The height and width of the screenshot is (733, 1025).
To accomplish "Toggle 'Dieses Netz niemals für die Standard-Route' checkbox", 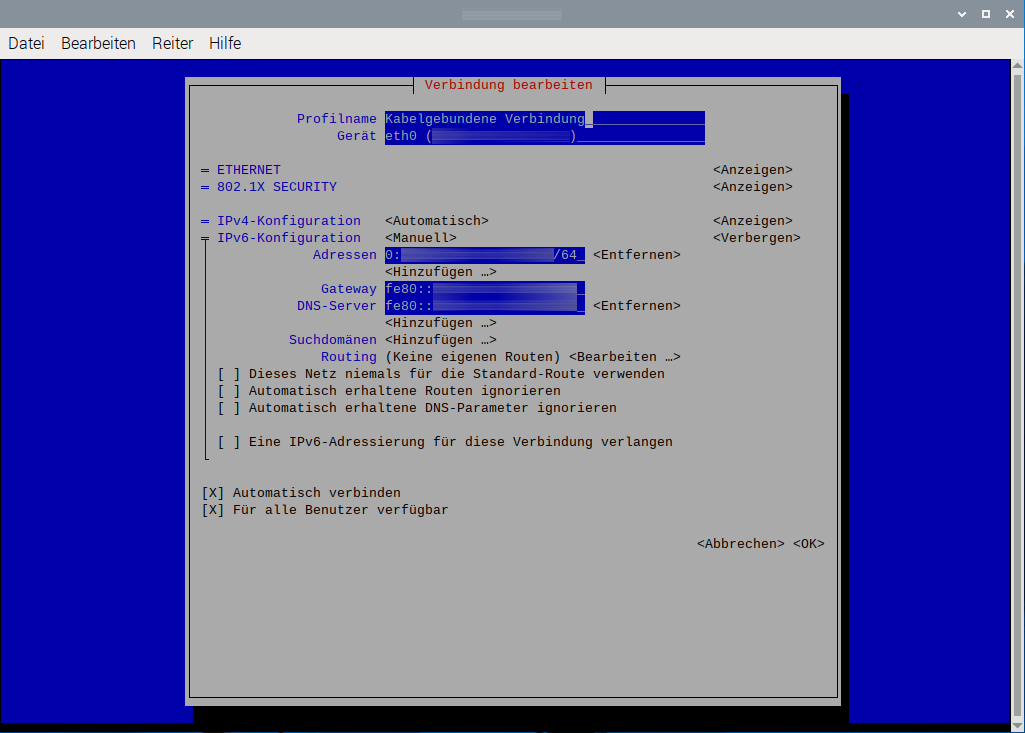I will [x=229, y=374].
